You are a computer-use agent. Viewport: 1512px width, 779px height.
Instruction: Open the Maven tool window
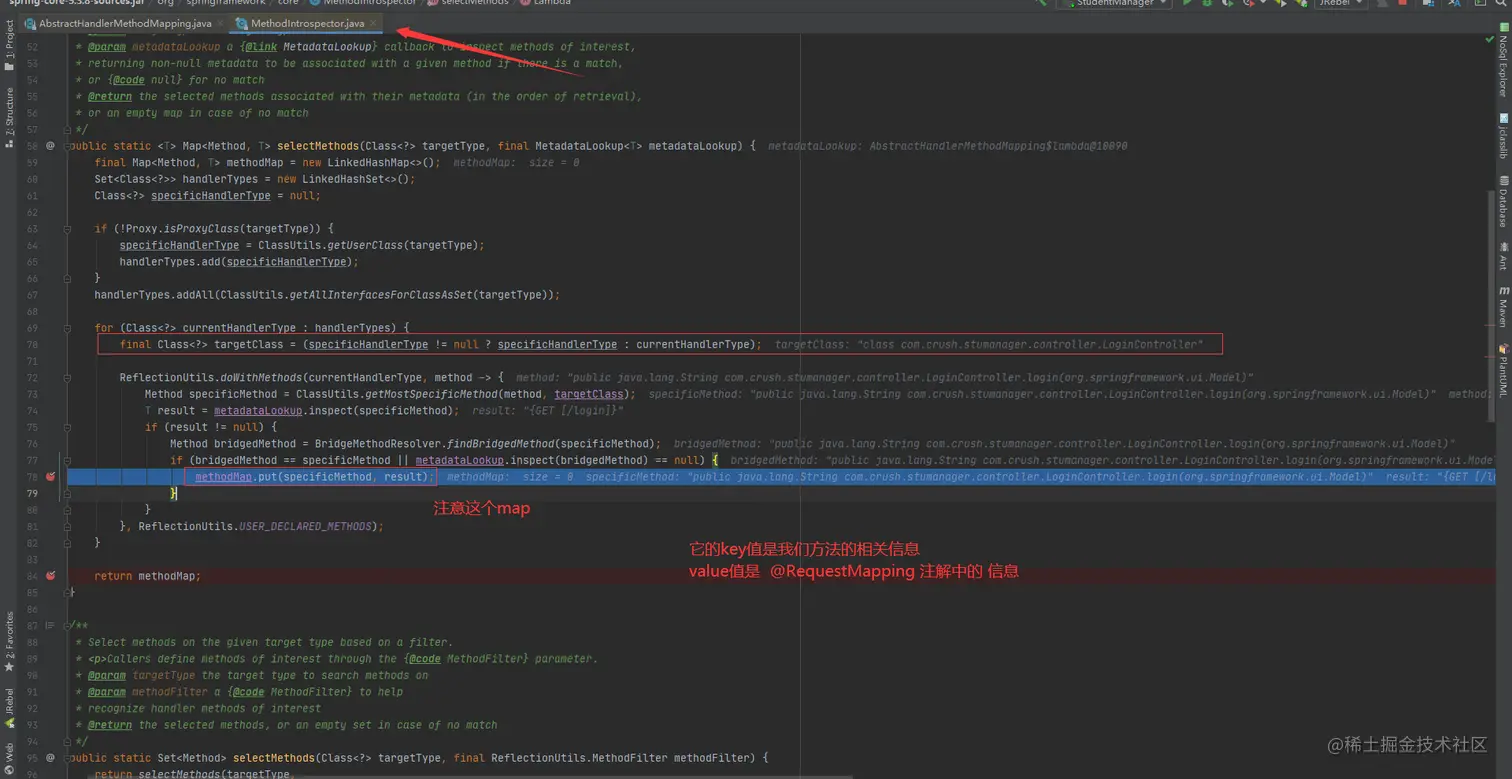[x=1502, y=307]
